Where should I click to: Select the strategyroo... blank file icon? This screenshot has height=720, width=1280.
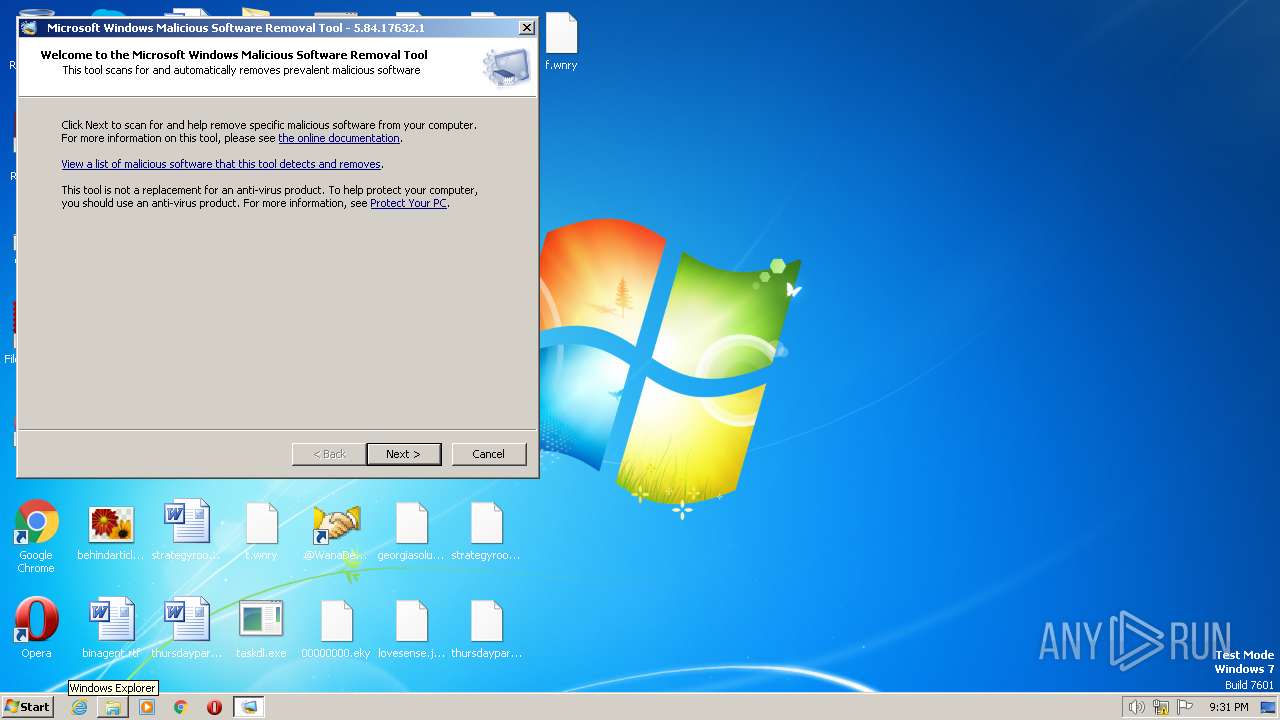[x=486, y=531]
